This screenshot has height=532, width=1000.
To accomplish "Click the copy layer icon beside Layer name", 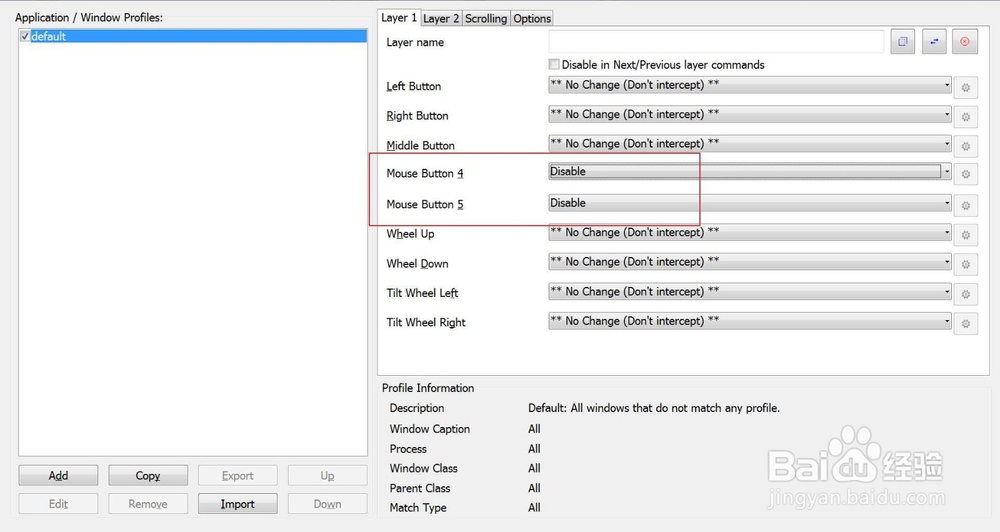I will tap(902, 41).
